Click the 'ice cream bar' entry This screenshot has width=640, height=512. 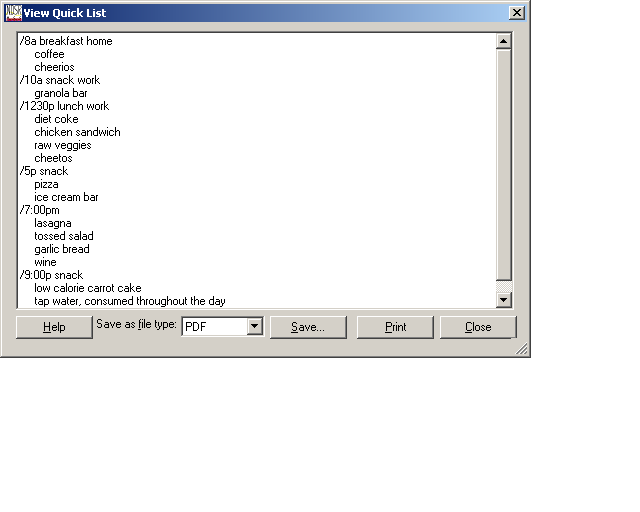coord(66,197)
